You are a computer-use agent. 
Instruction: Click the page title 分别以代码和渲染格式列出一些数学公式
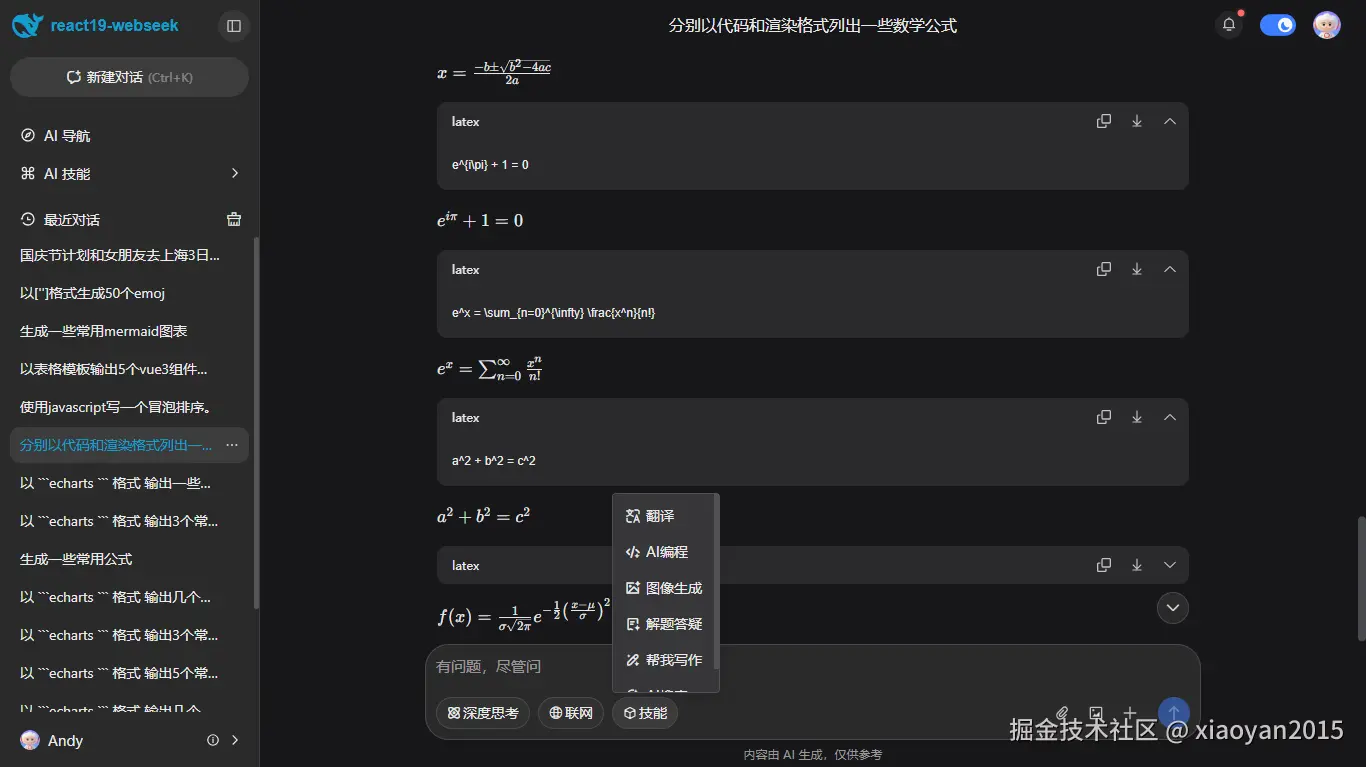pos(812,26)
